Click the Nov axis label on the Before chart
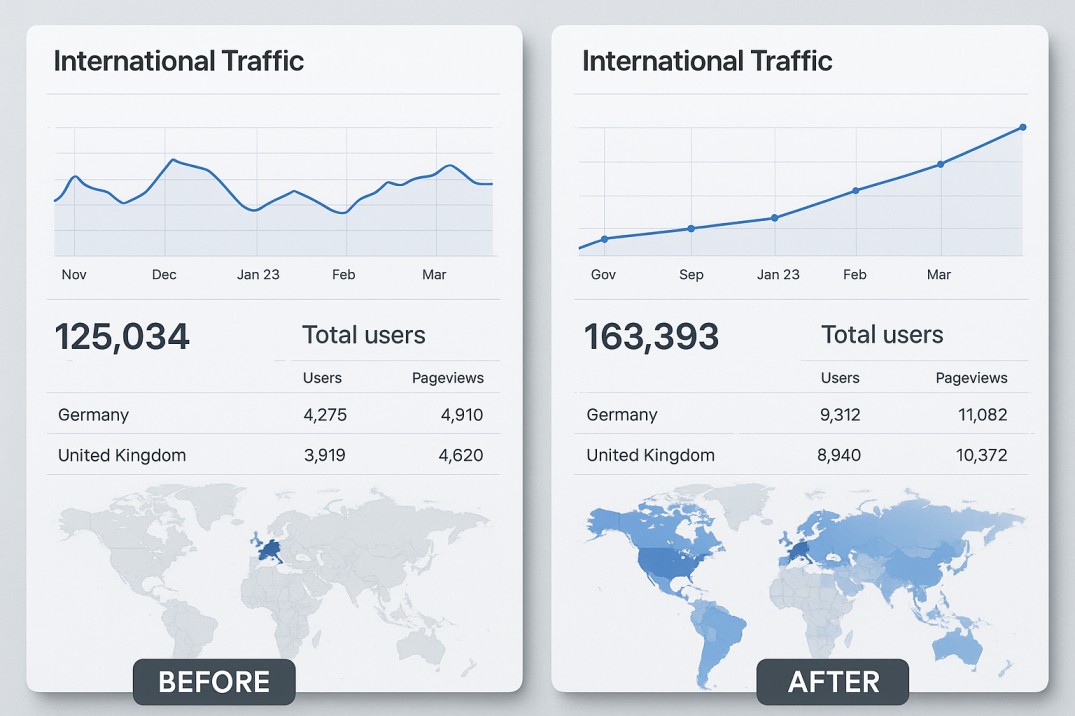The height and width of the screenshot is (716, 1075). coord(74,275)
